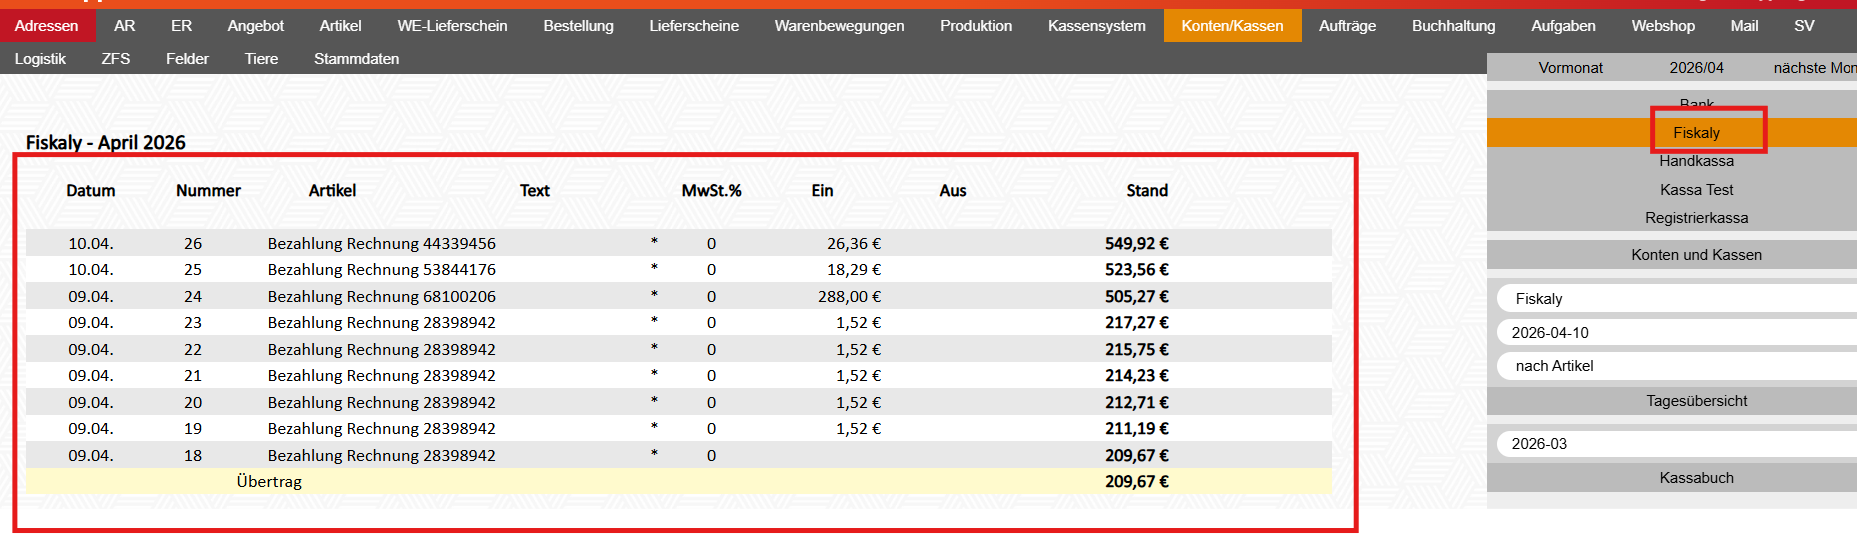Select Fiskaly in the account list
The width and height of the screenshot is (1857, 534).
coord(1696,133)
